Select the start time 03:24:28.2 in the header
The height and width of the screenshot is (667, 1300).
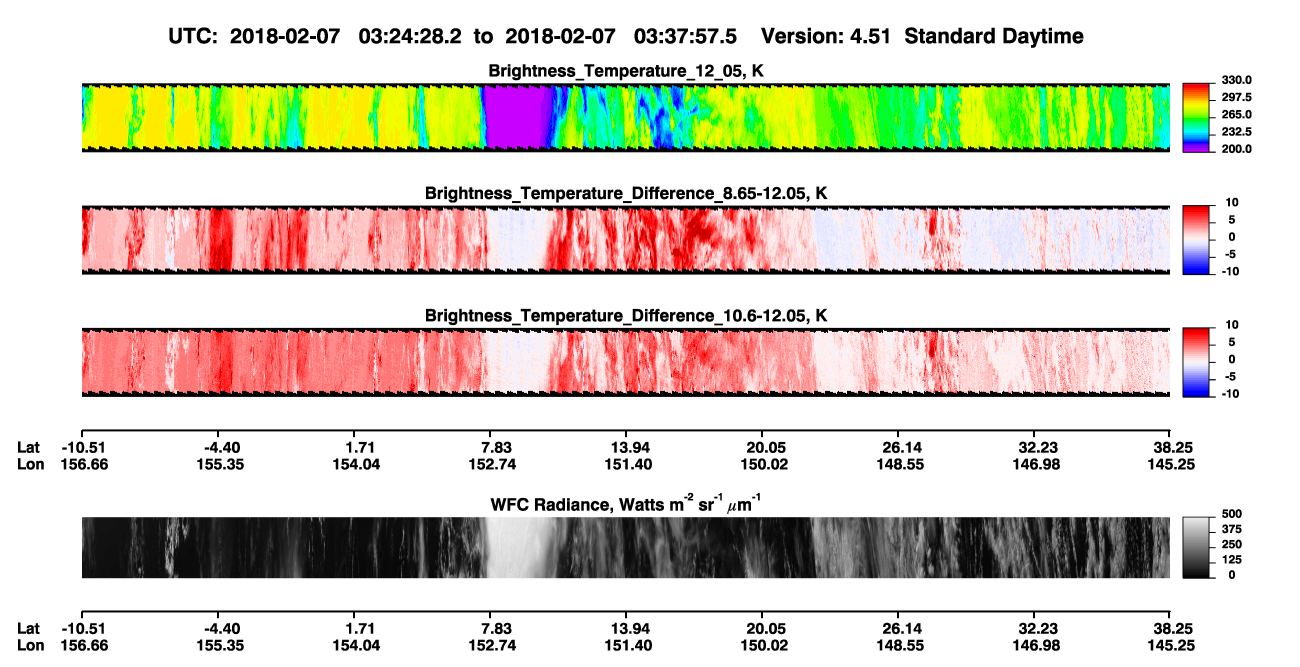pos(413,36)
